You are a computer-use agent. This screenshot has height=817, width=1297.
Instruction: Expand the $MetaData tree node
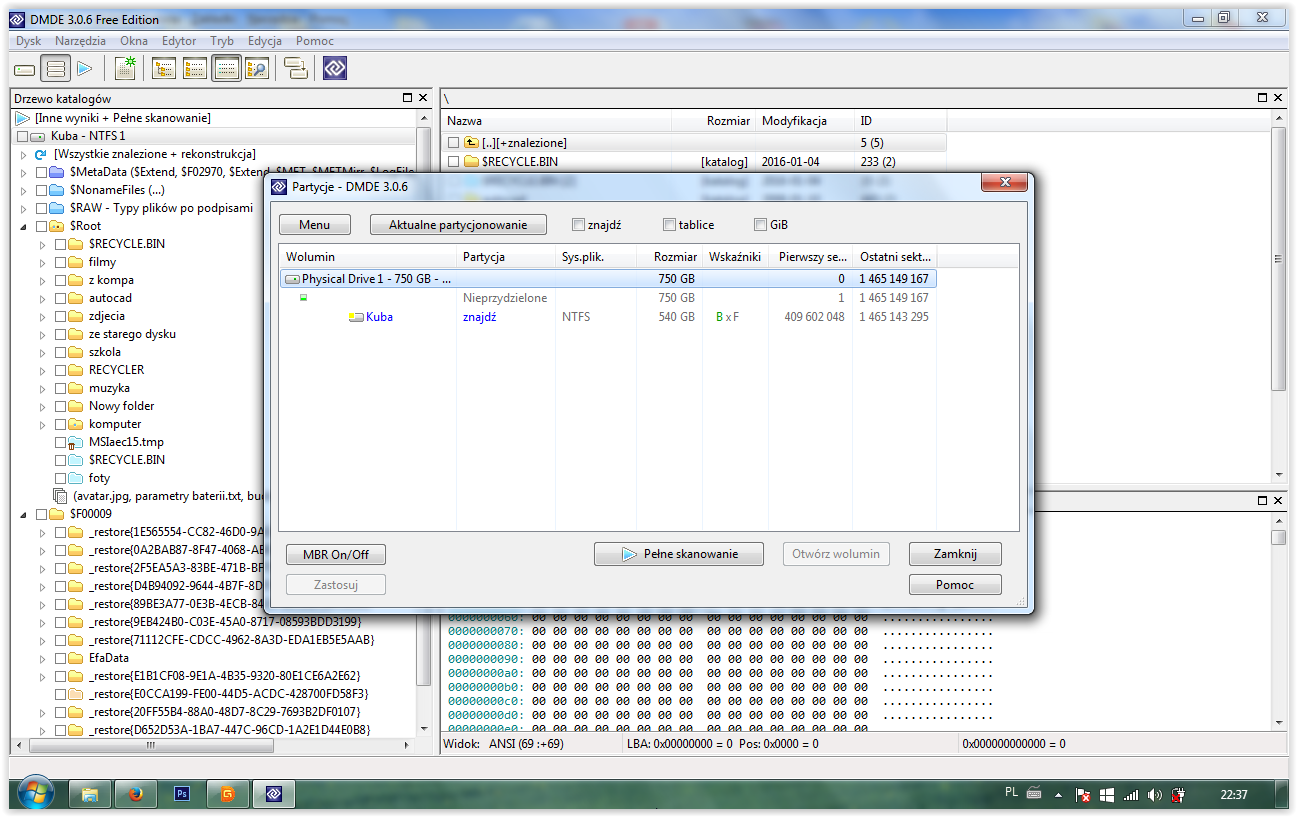(23, 172)
